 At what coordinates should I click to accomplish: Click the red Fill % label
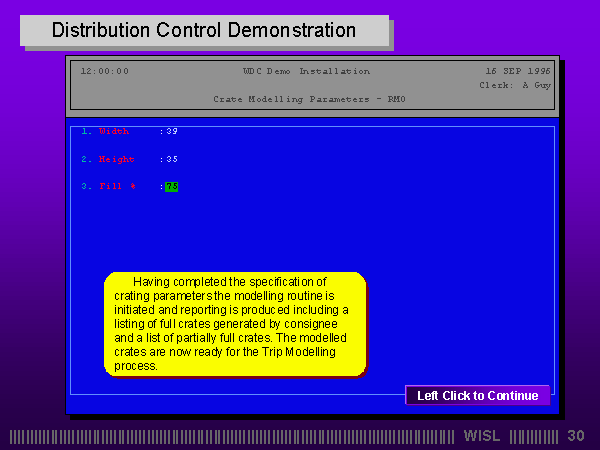pos(117,186)
